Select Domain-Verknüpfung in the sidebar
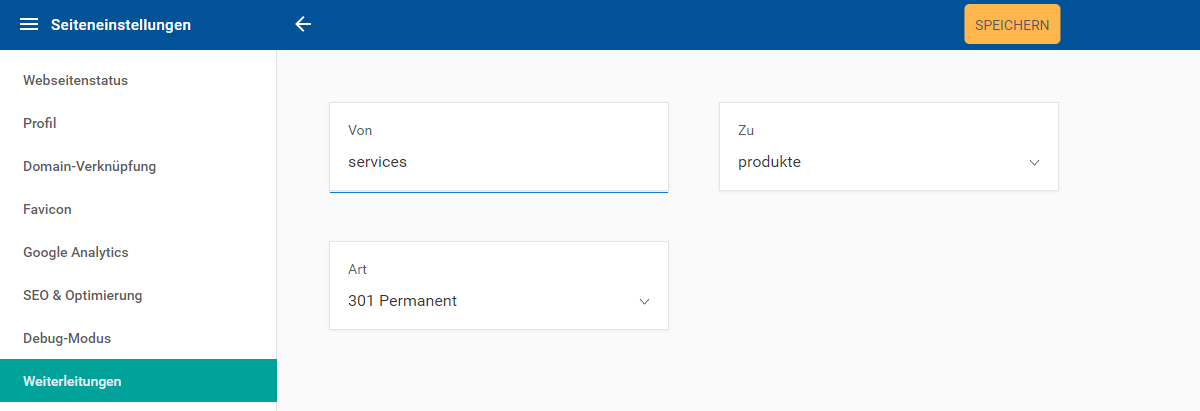Viewport: 1200px width, 411px height. click(x=90, y=166)
